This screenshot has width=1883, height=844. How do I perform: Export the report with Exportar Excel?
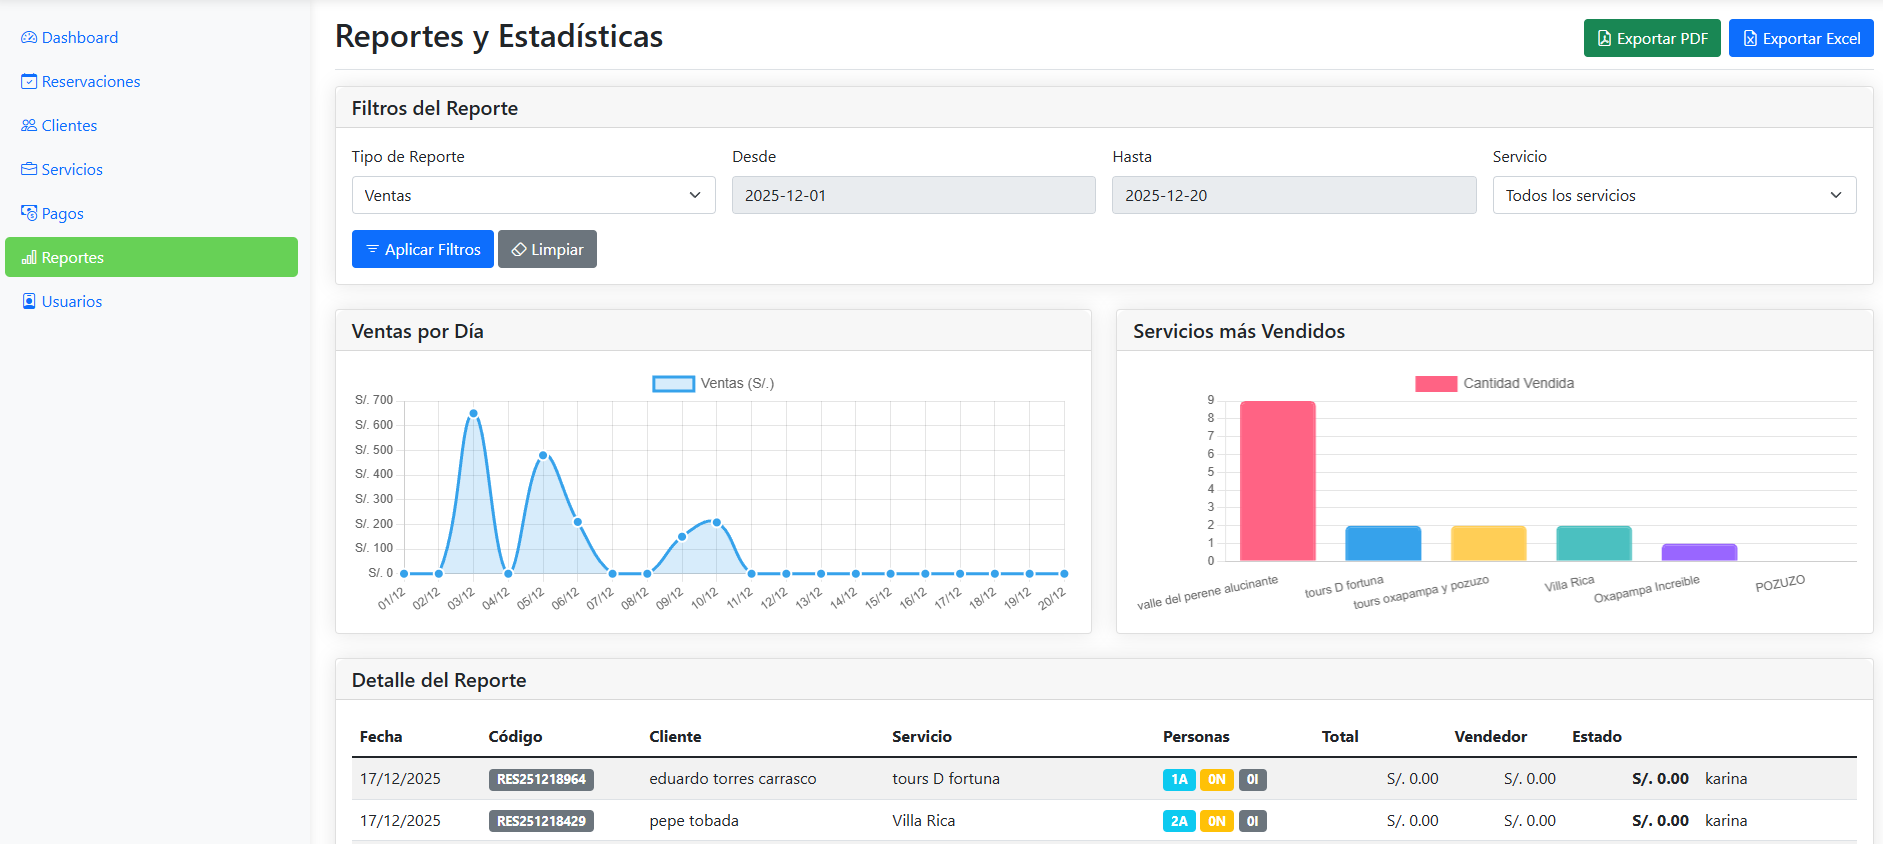[1800, 39]
